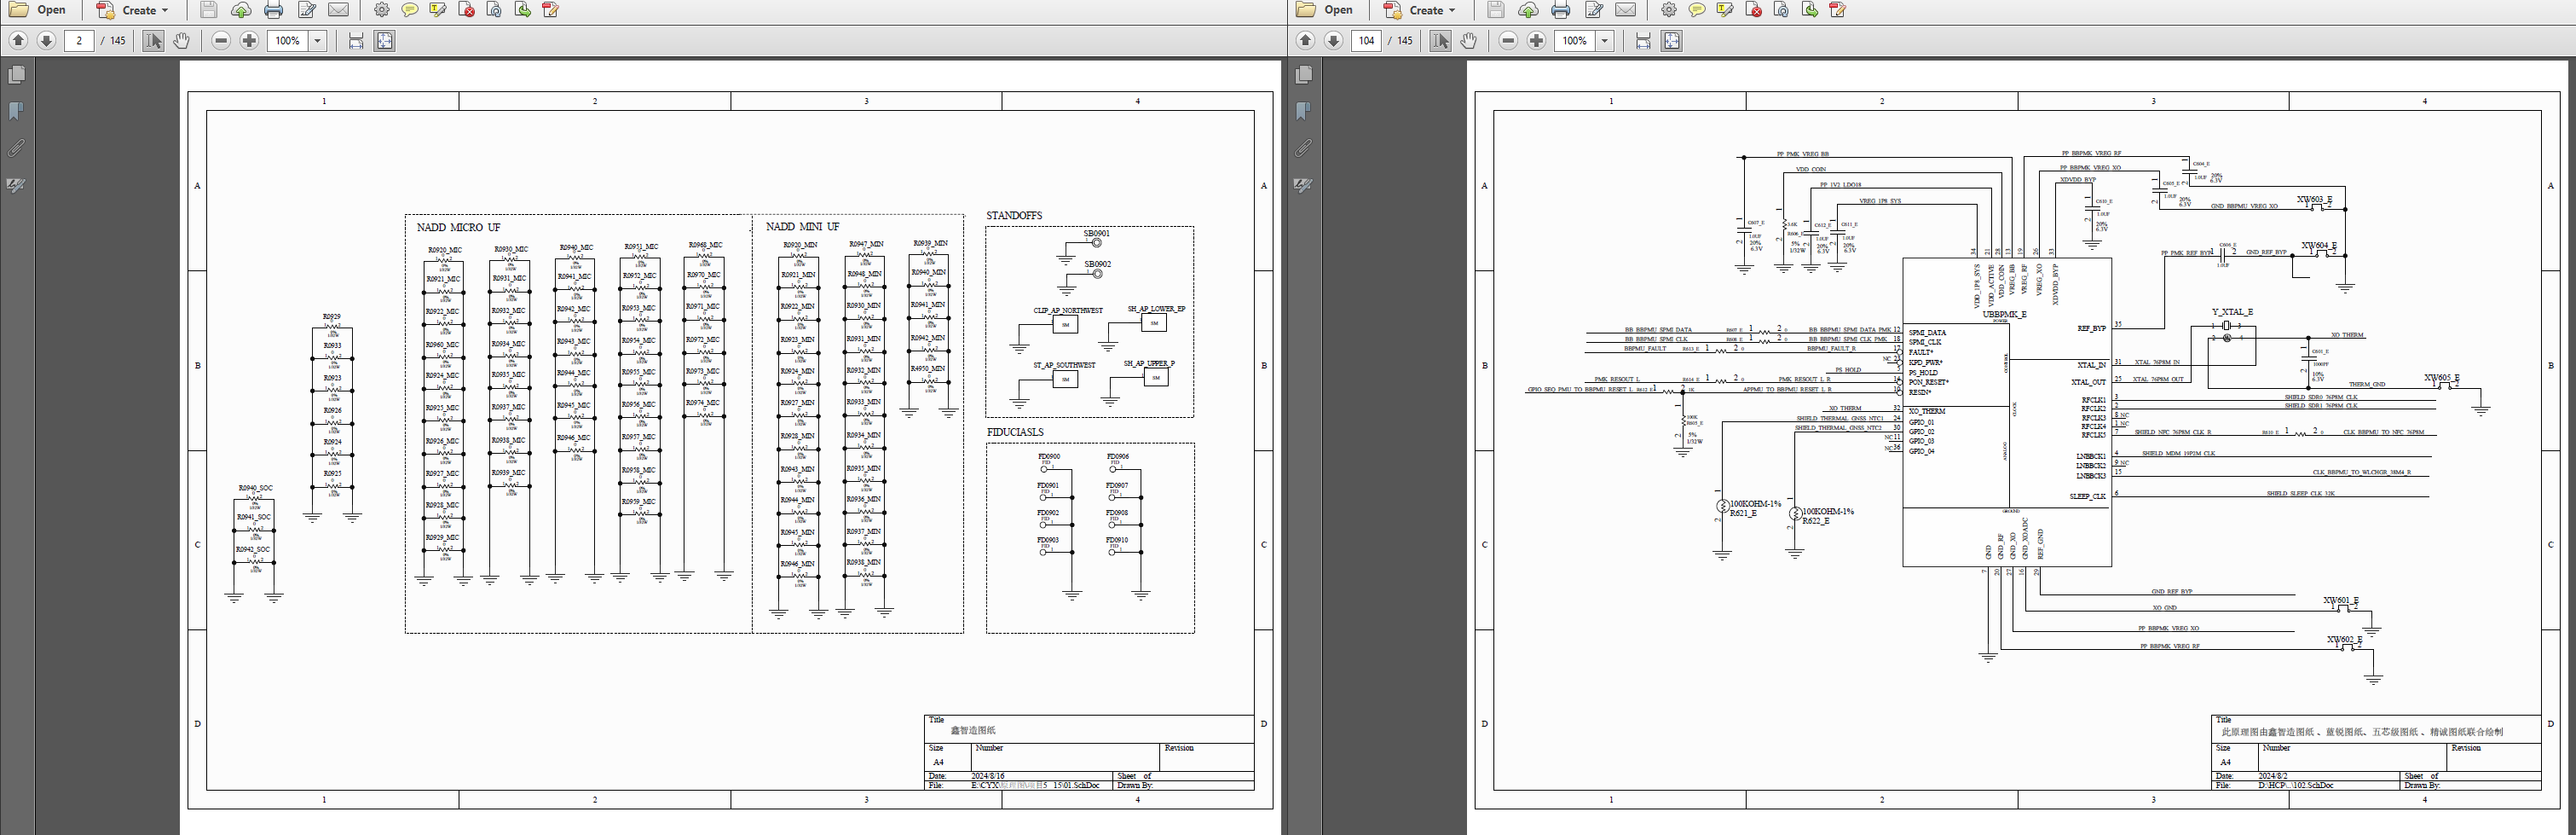Open Bookmarks panel in left window sidebar

[x=16, y=111]
